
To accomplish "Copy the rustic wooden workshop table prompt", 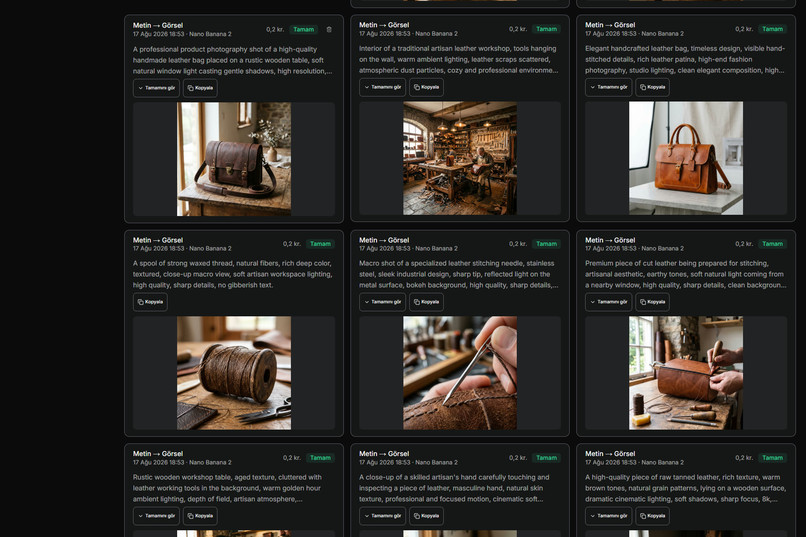I will pos(200,515).
